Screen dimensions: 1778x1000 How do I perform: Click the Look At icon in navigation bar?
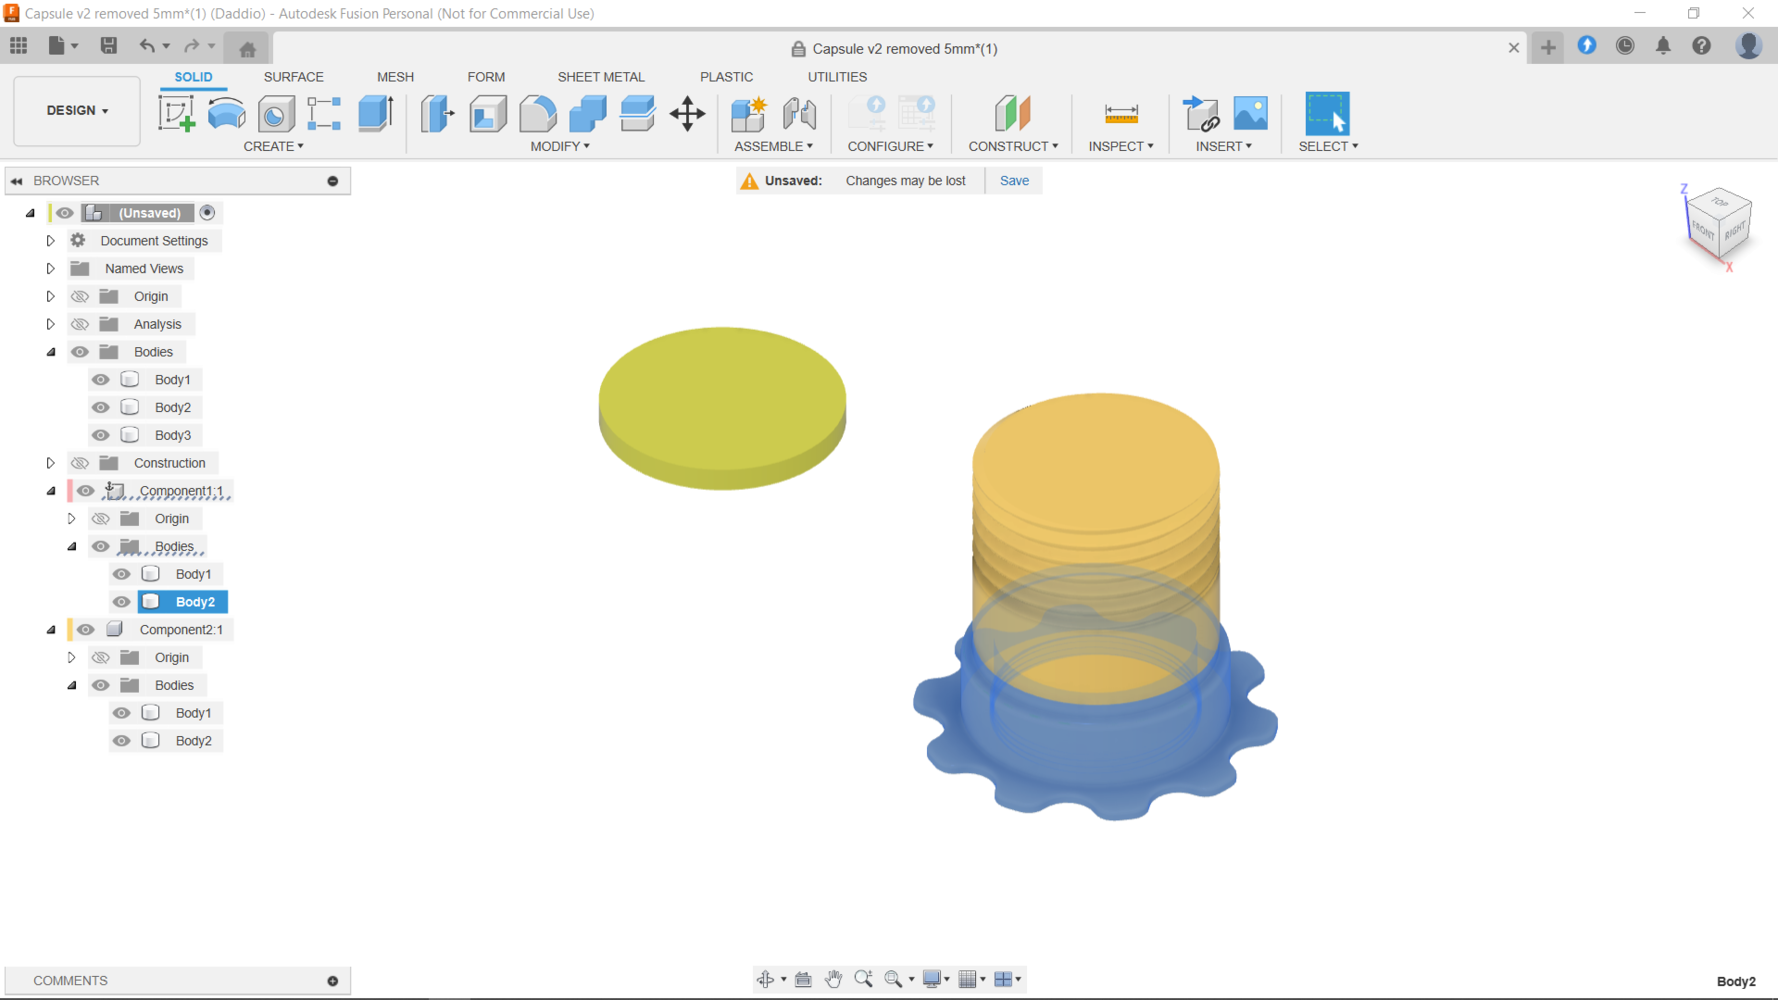click(x=803, y=979)
